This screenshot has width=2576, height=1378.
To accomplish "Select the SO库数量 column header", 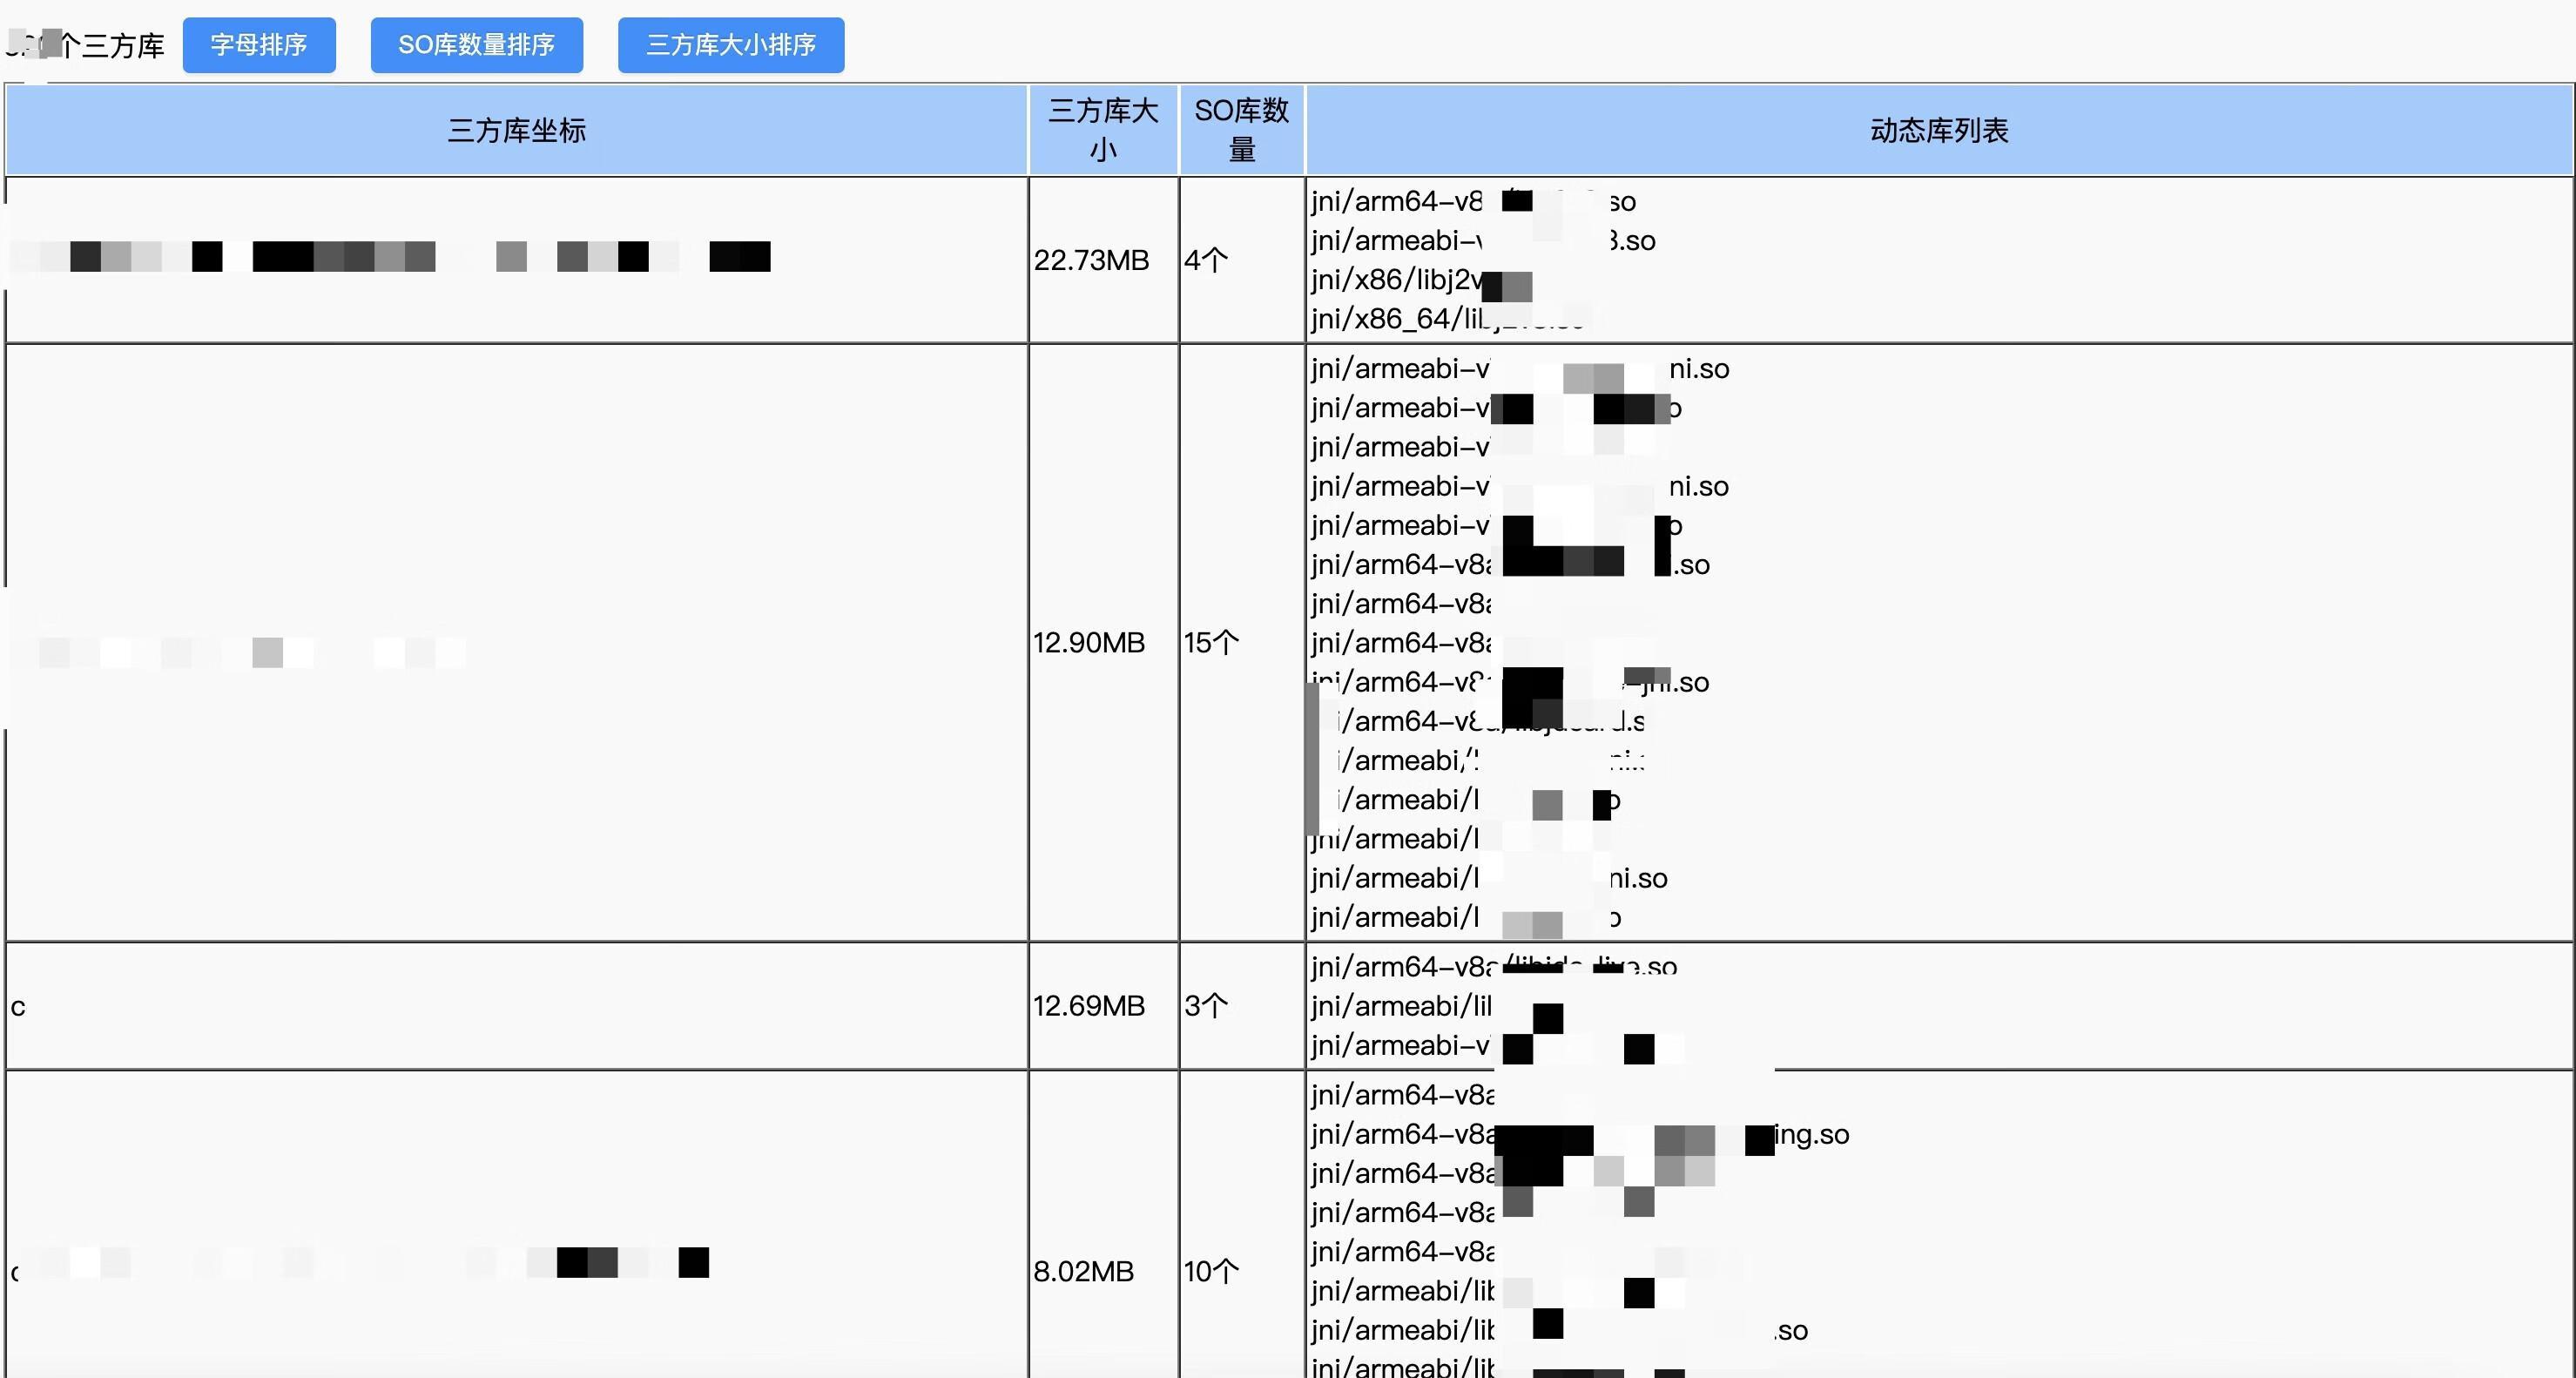I will click(1242, 131).
